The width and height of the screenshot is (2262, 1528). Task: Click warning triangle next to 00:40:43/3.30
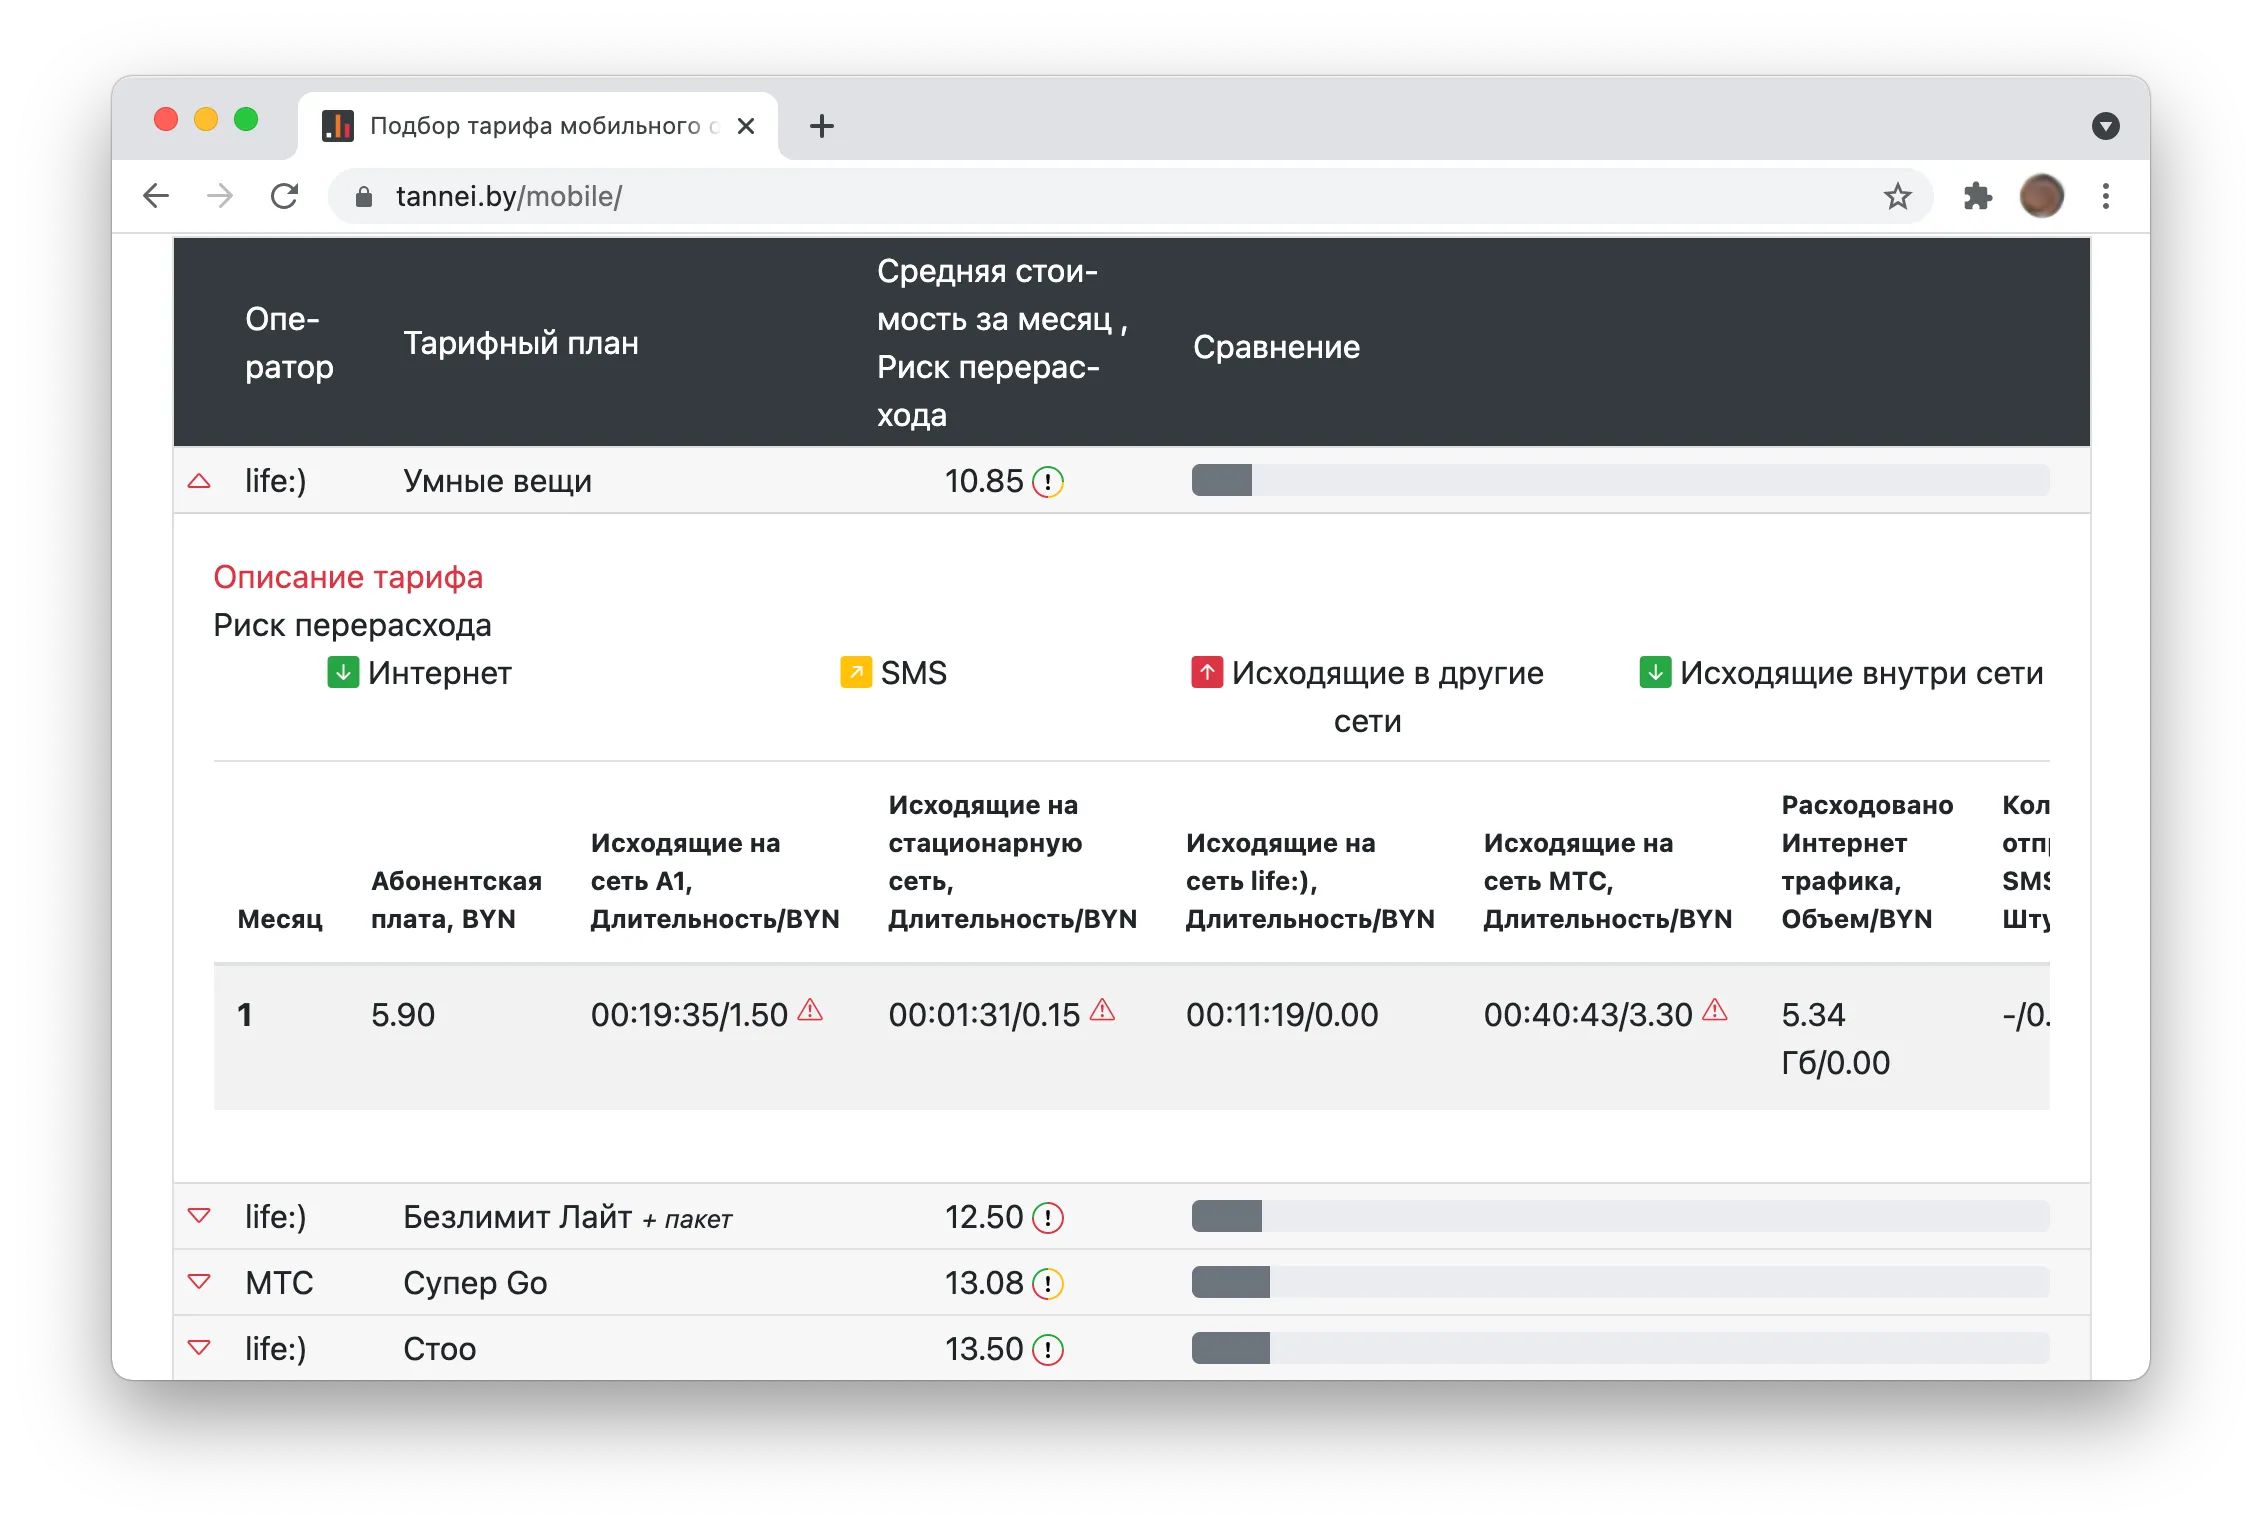1715,1011
